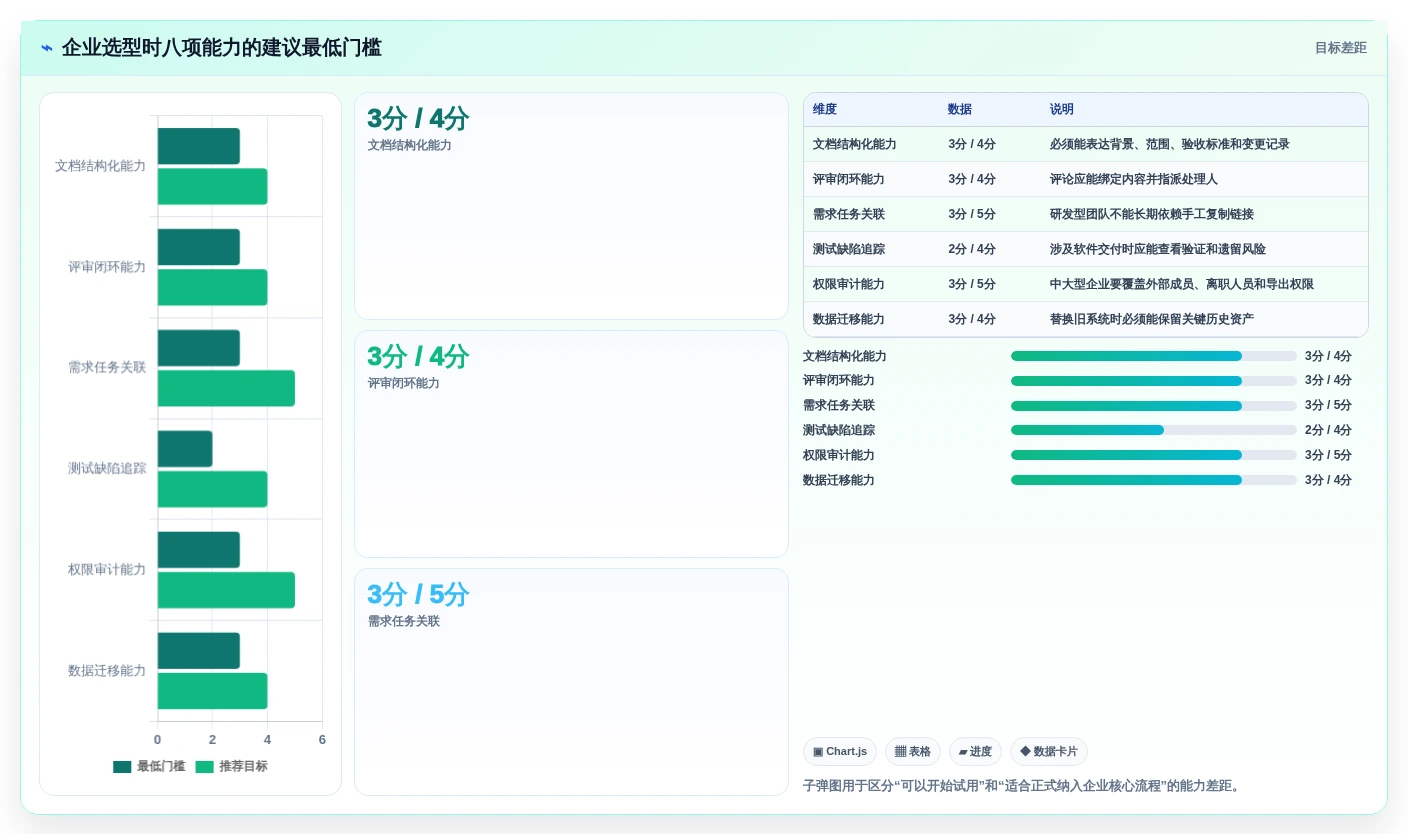
Task: Click the lightning icon beside the dashboard title
Action: coord(47,48)
